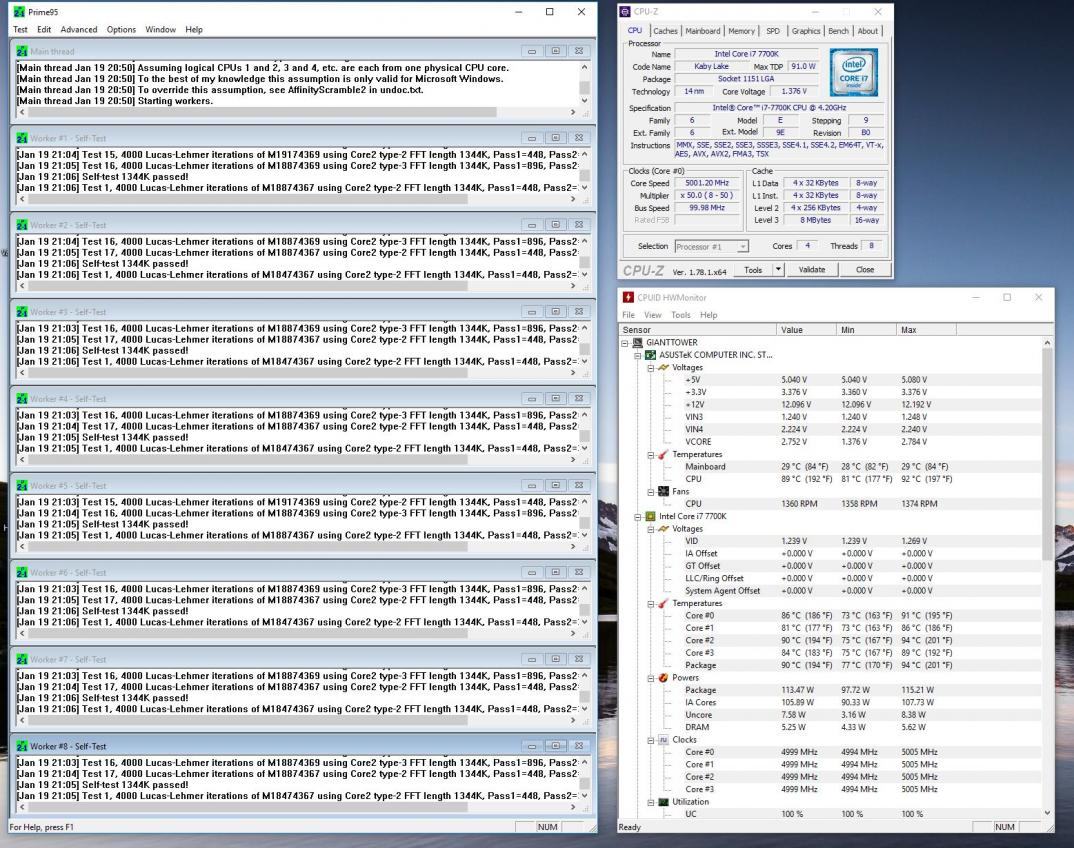1074x848 pixels.
Task: Click the Main thread horizontal scrollbar
Action: pos(262,112)
